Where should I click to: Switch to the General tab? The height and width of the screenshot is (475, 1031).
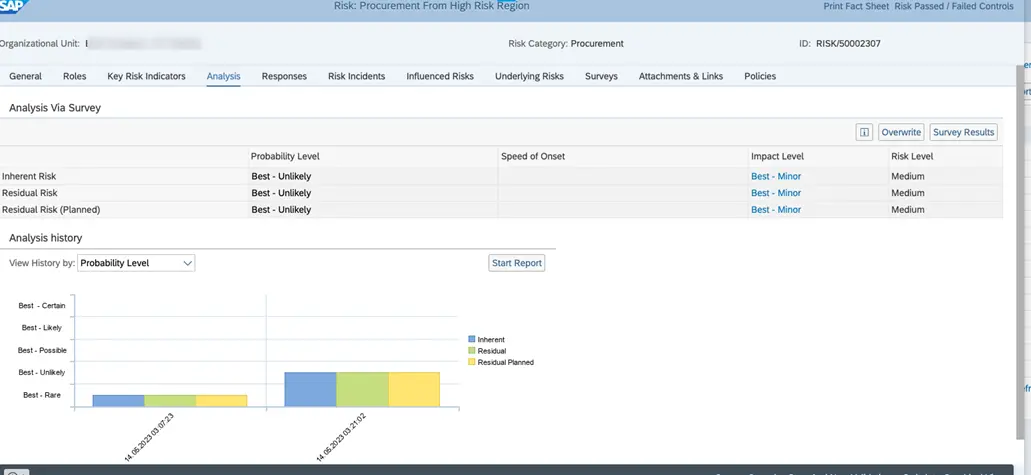pos(25,76)
